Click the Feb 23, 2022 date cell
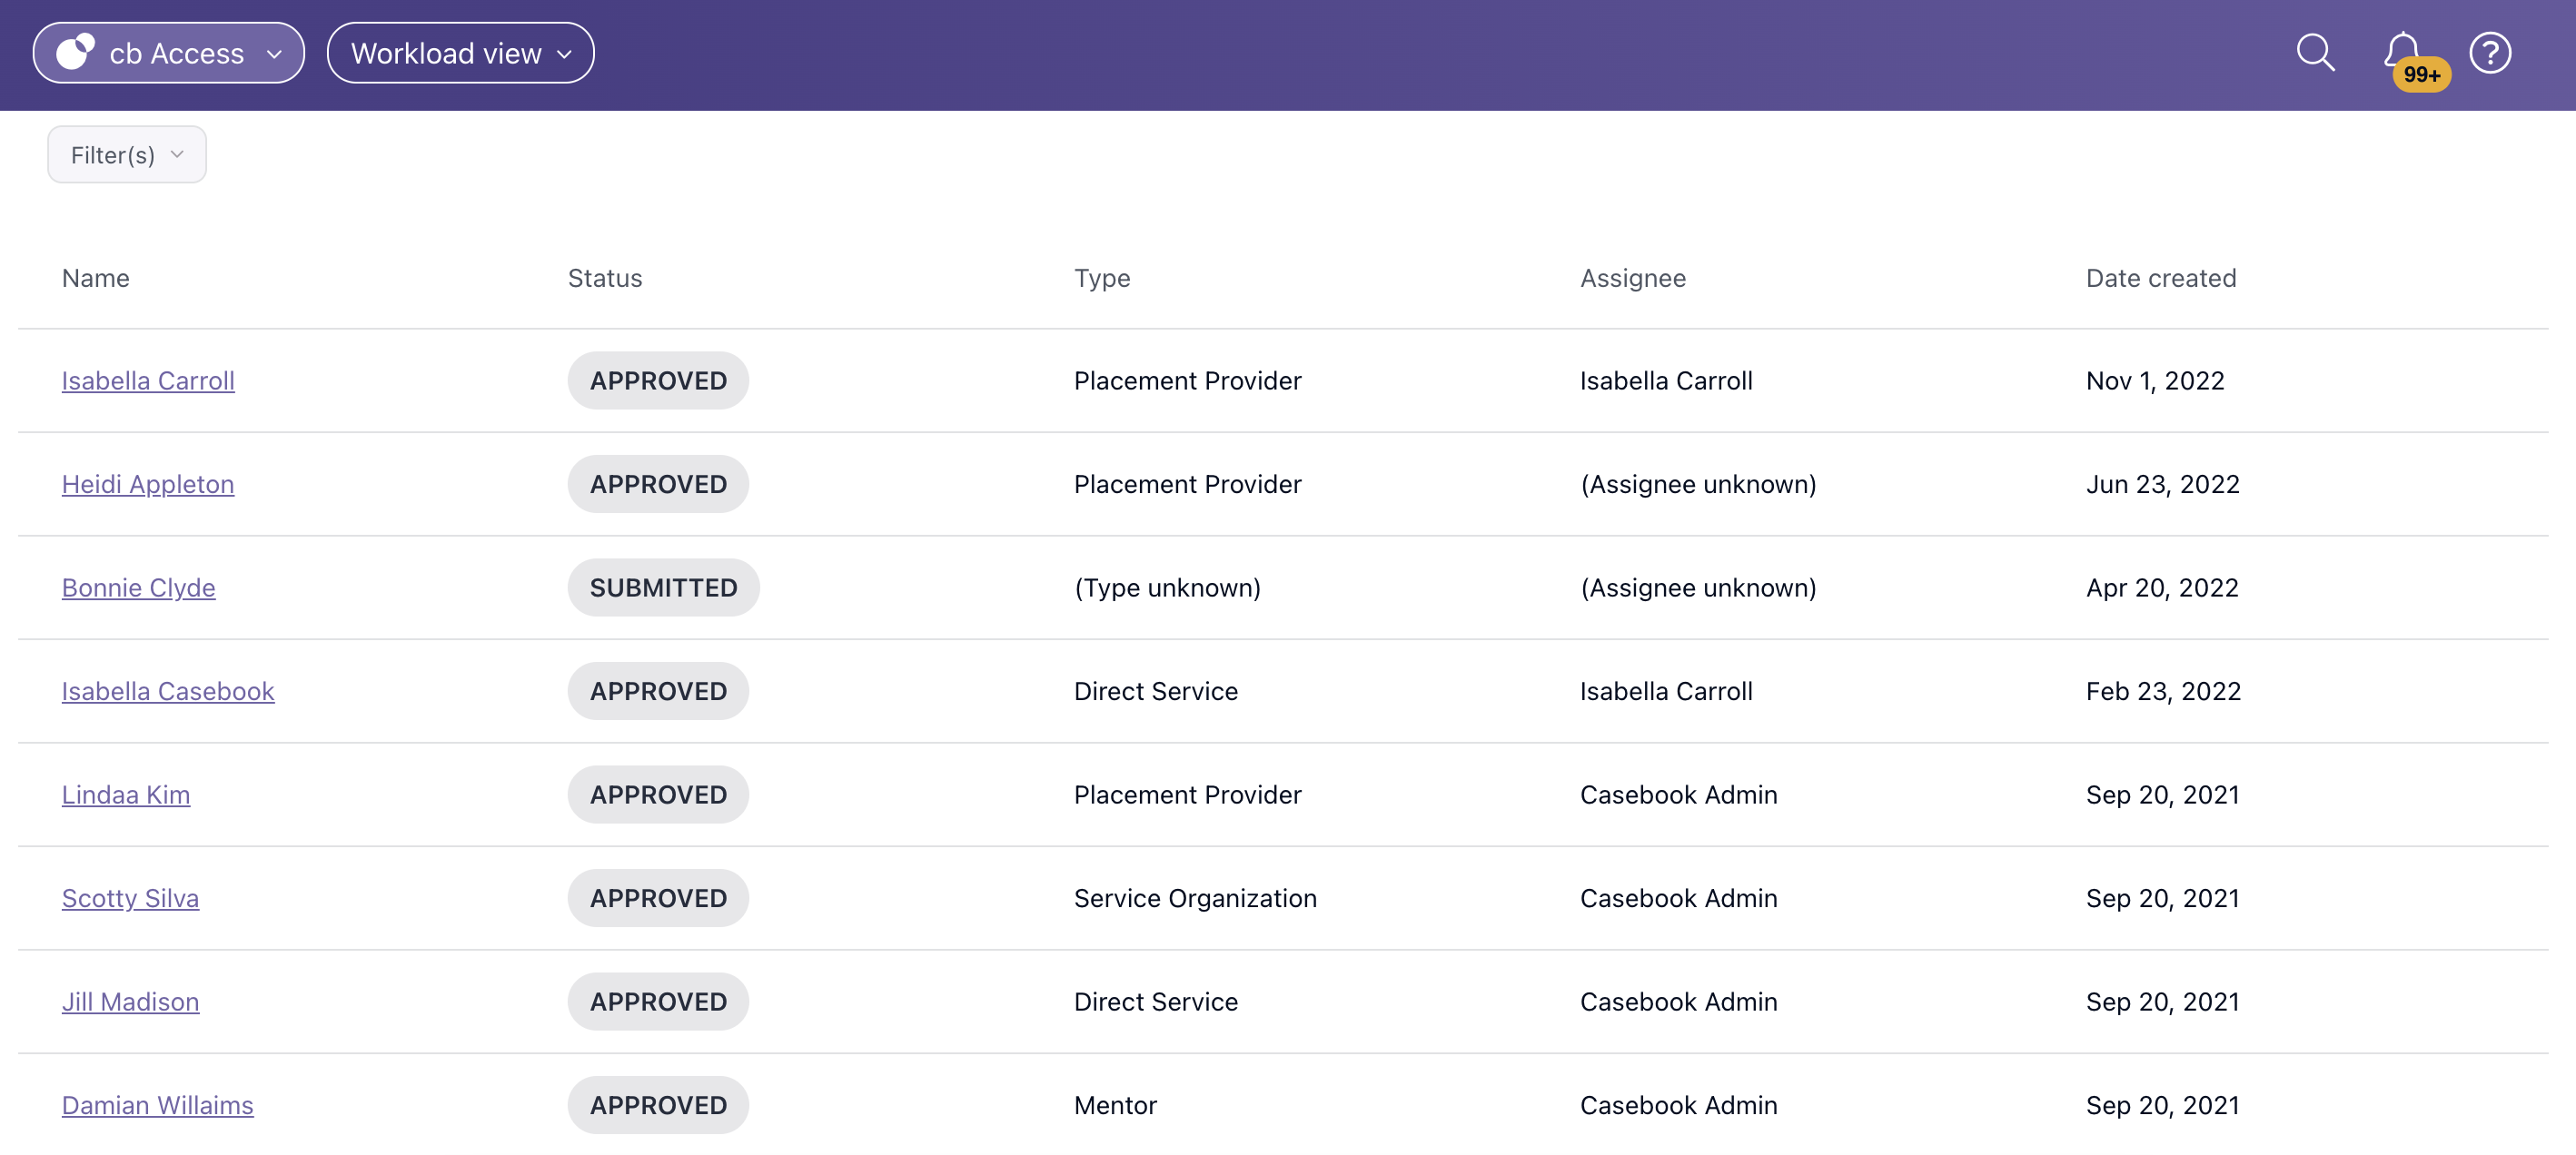The image size is (2576, 1155). pos(2163,691)
